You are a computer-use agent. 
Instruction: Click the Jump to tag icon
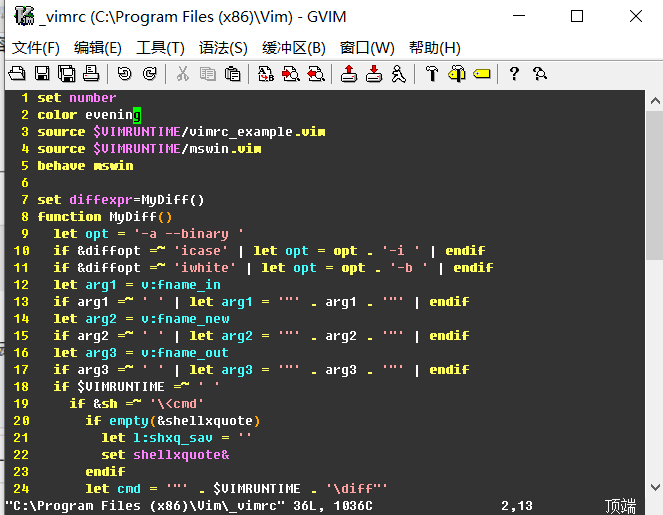482,74
